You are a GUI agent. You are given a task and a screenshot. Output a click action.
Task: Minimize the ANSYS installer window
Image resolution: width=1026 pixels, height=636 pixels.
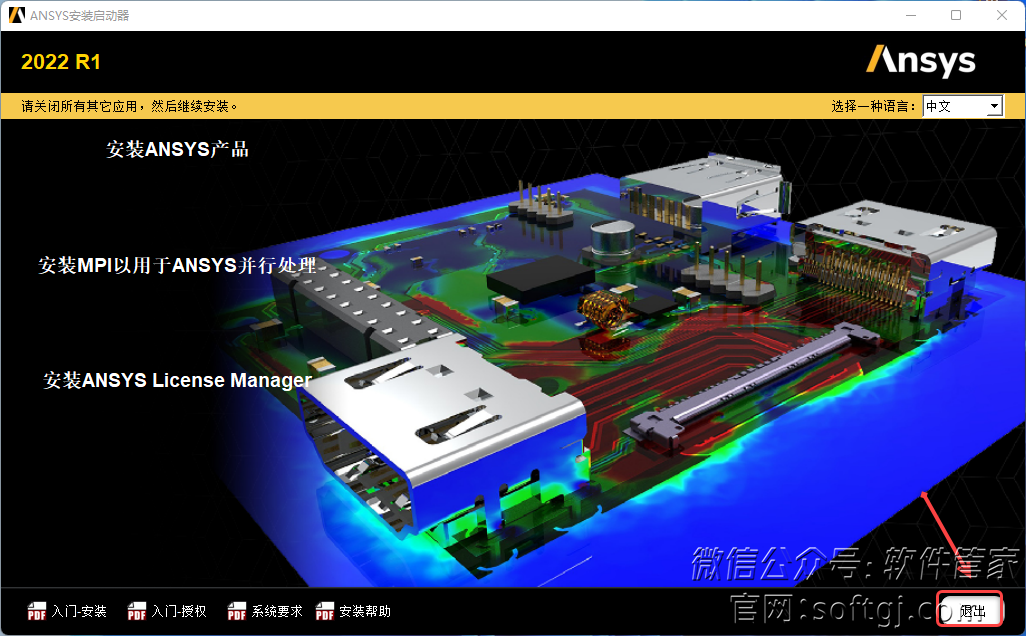(x=910, y=15)
